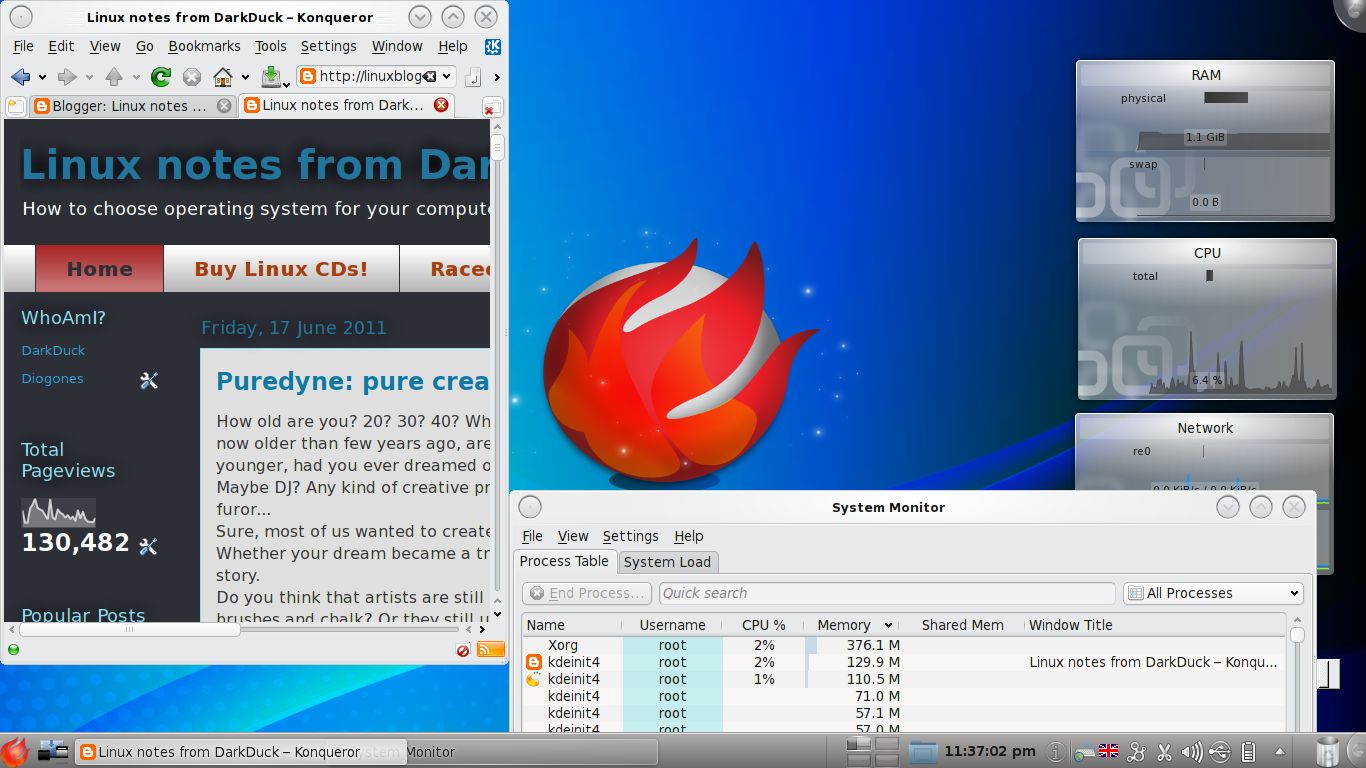1366x768 pixels.
Task: Click the stop loading icon
Action: [x=190, y=76]
